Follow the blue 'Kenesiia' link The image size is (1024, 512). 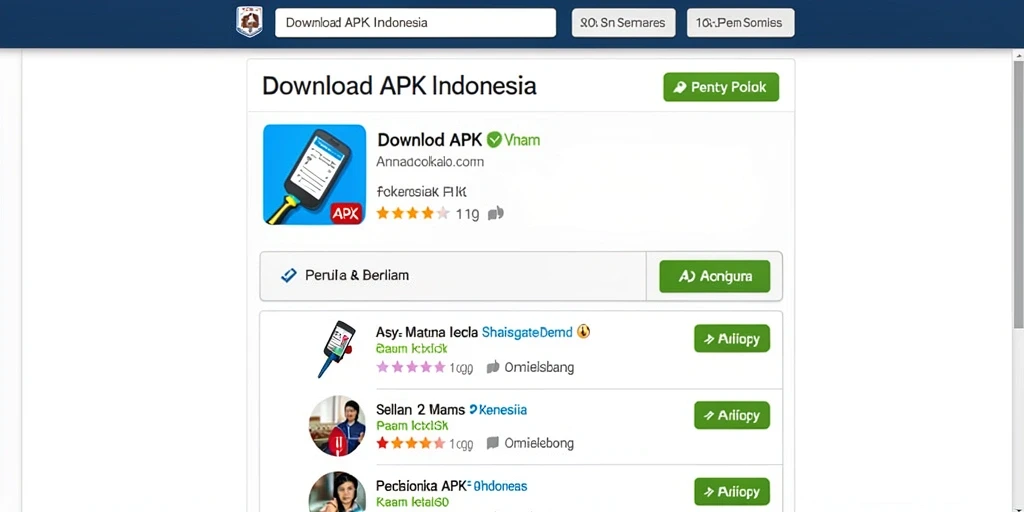pos(502,409)
